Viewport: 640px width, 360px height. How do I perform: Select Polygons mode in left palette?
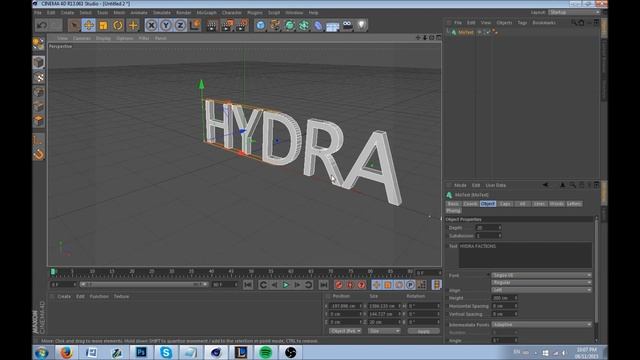[38, 120]
